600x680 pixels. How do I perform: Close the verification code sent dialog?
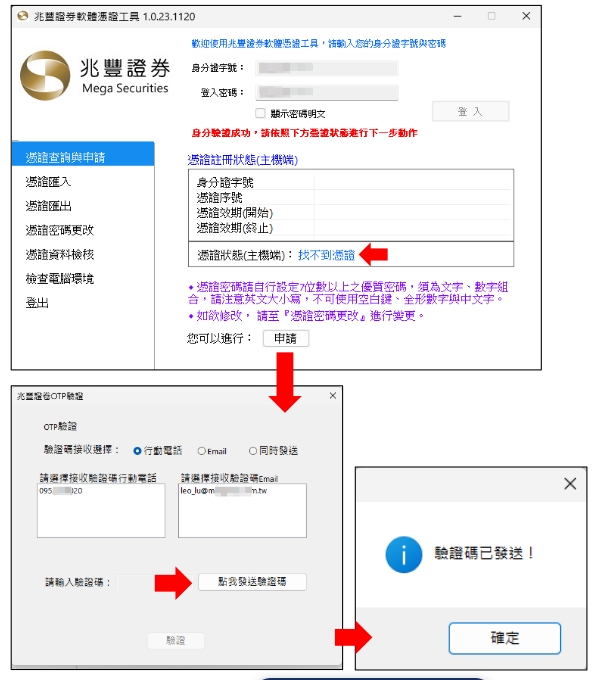pyautogui.click(x=569, y=484)
